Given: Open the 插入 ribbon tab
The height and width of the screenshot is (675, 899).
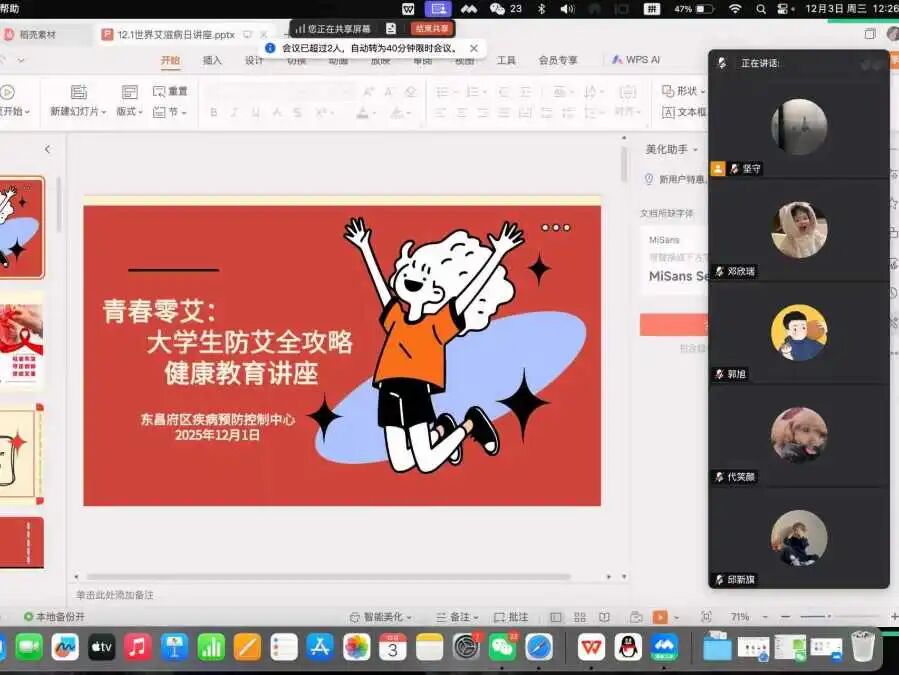Looking at the screenshot, I should tap(212, 60).
